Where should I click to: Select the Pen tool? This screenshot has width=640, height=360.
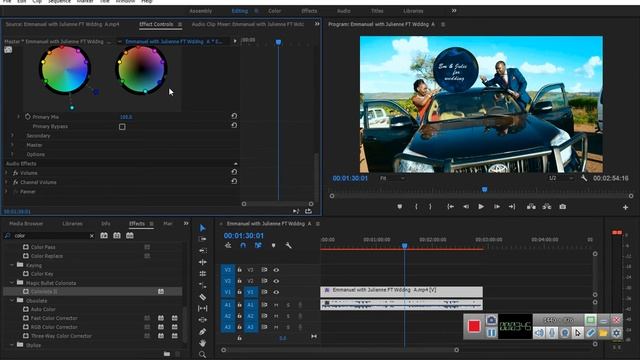[202, 332]
